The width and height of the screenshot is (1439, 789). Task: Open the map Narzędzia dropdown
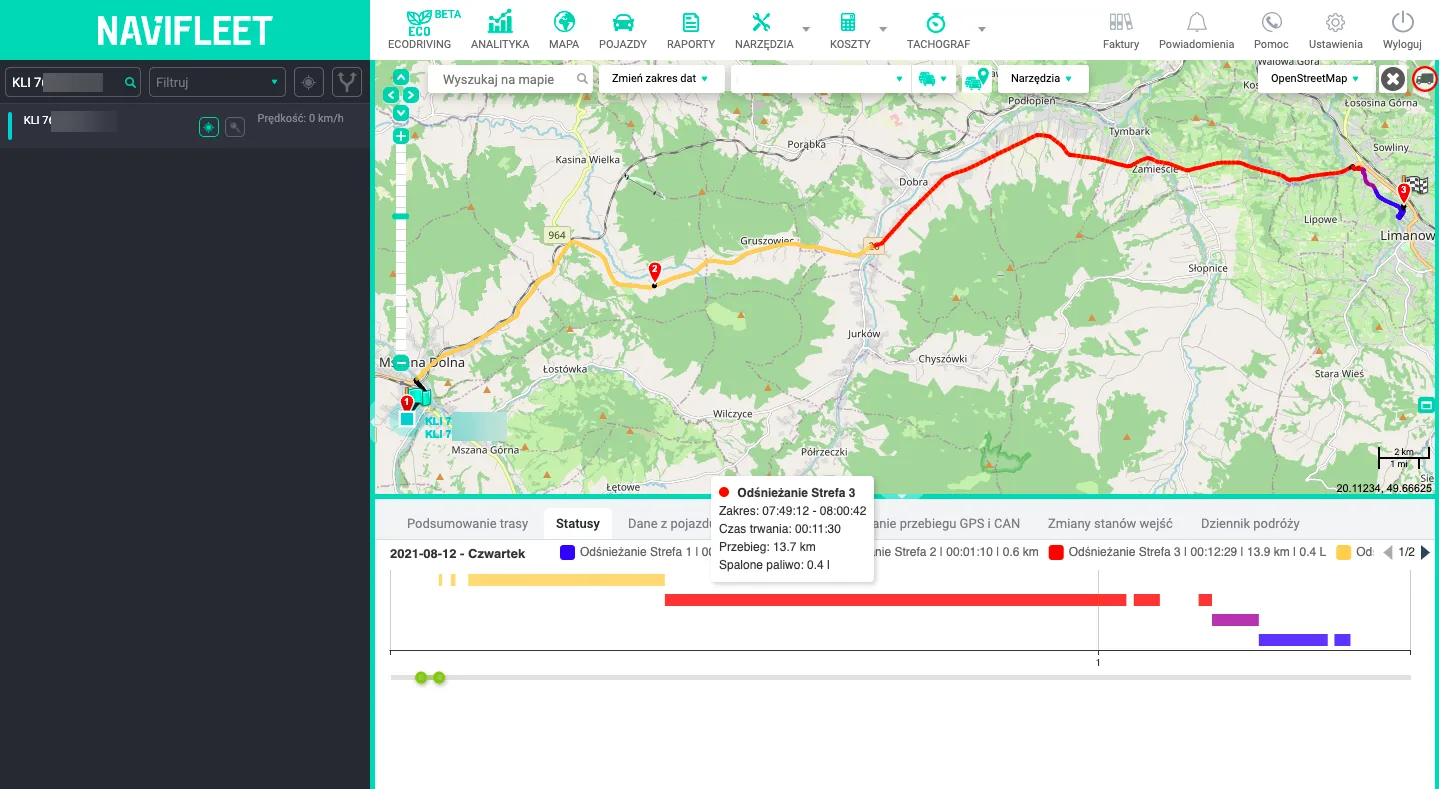(1043, 79)
